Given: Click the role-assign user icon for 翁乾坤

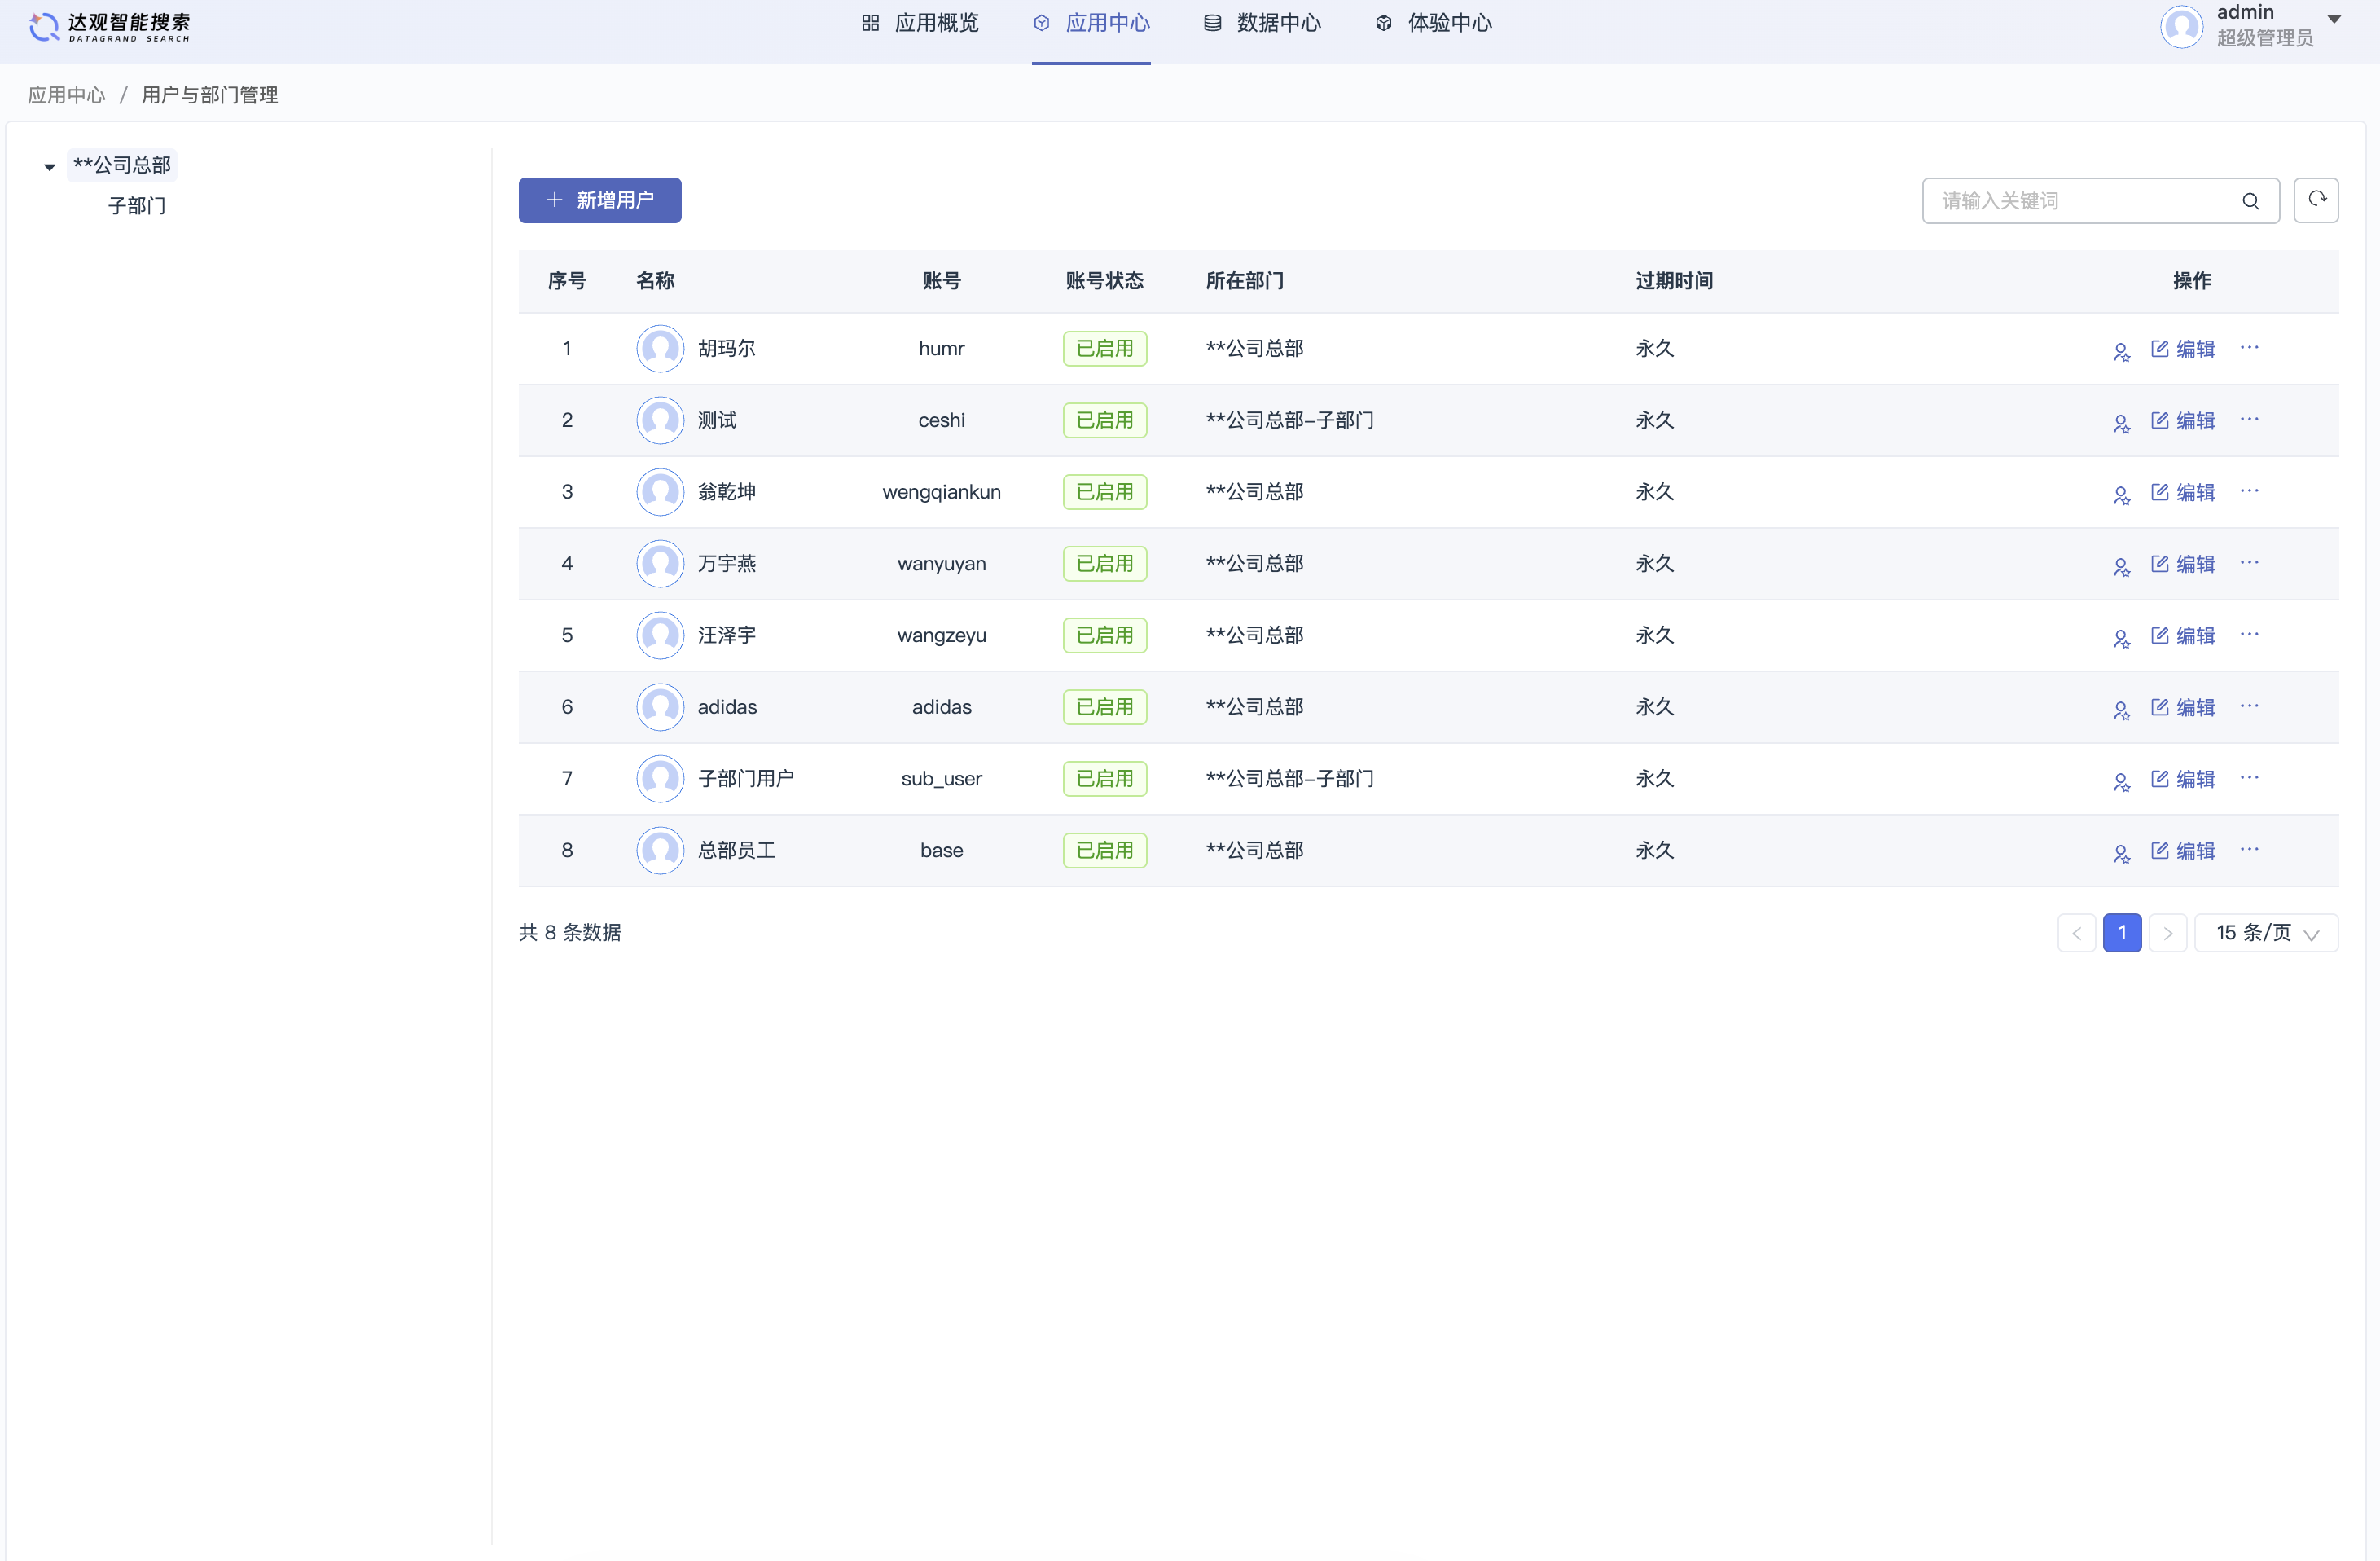Looking at the screenshot, I should coord(2121,495).
